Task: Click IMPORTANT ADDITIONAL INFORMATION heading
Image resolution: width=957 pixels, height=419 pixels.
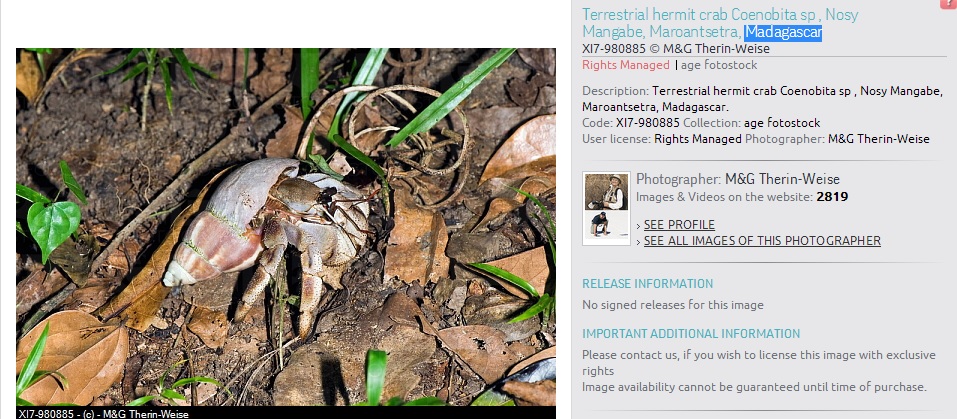Action: (691, 334)
